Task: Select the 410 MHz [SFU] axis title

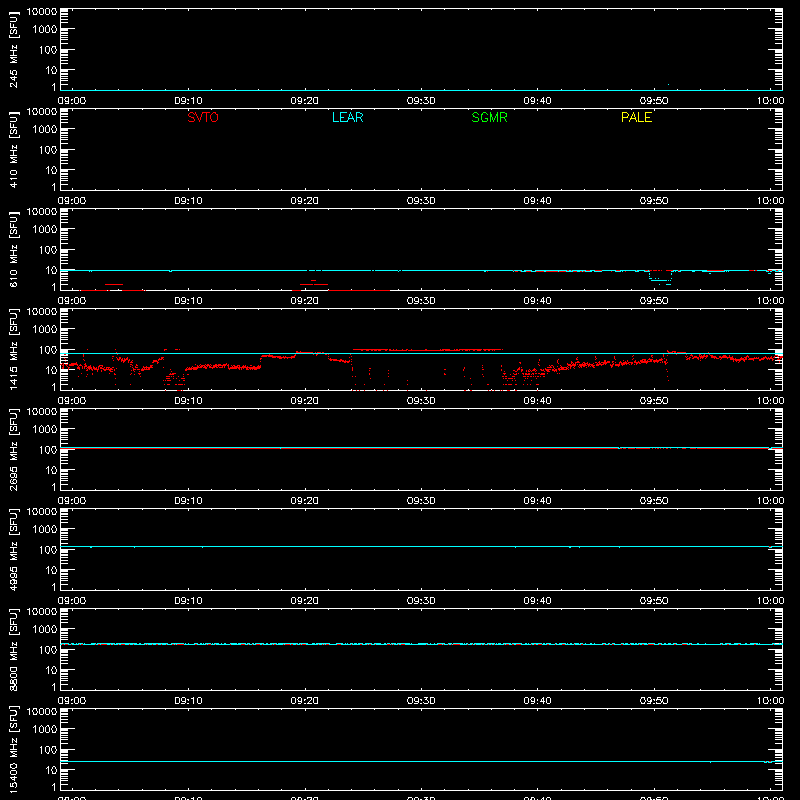Action: coord(13,150)
